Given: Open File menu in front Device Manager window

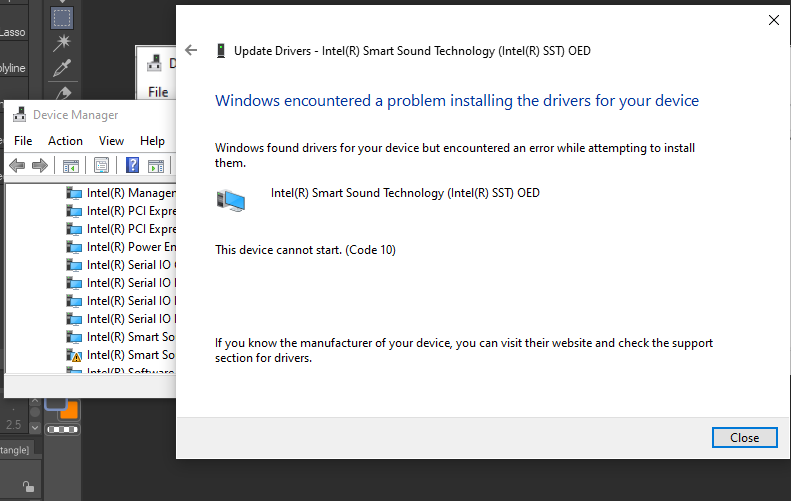Looking at the screenshot, I should tap(23, 141).
